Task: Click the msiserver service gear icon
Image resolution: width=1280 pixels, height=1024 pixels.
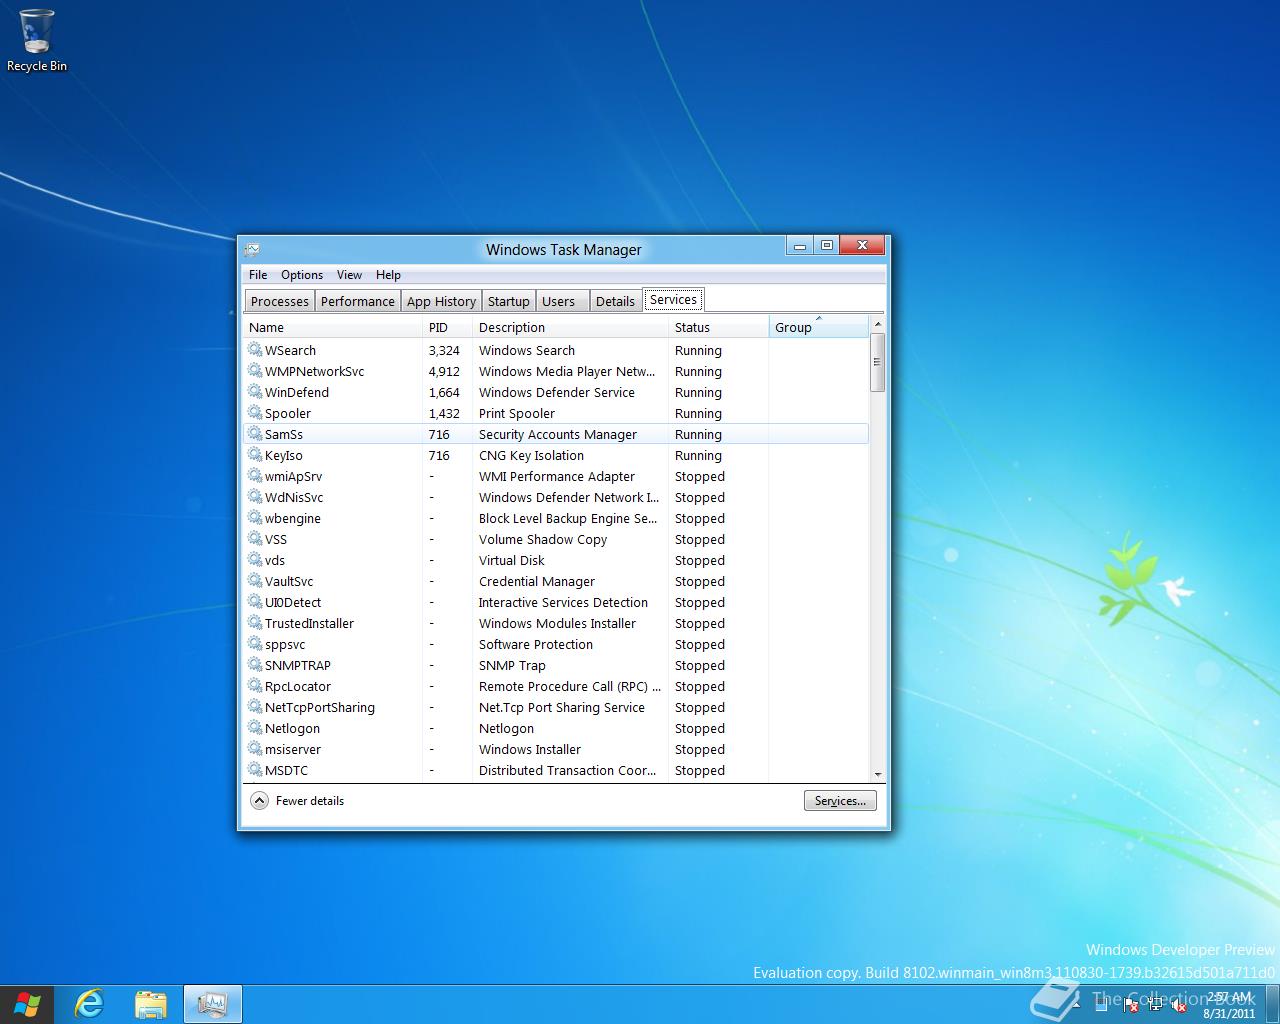Action: [255, 749]
